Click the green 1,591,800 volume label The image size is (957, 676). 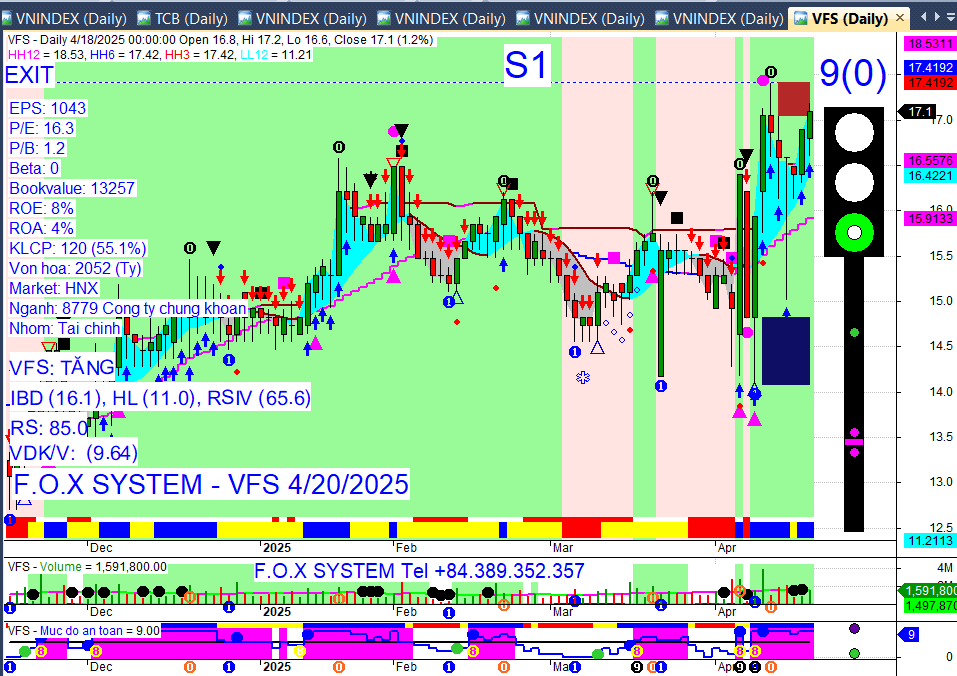pos(928,591)
